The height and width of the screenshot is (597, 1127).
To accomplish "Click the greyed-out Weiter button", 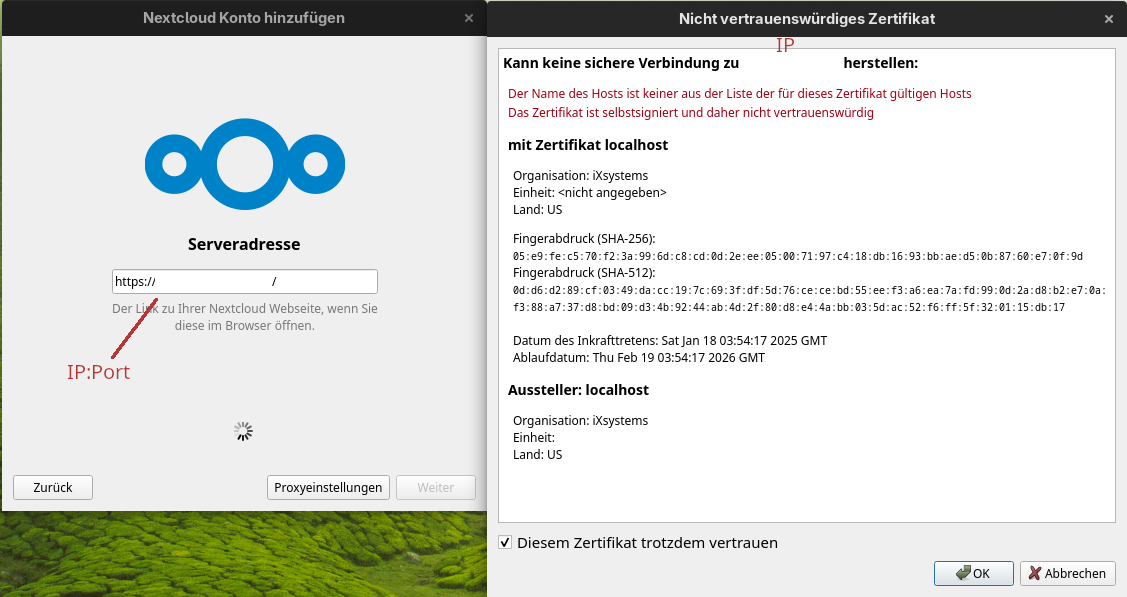I will tap(435, 487).
